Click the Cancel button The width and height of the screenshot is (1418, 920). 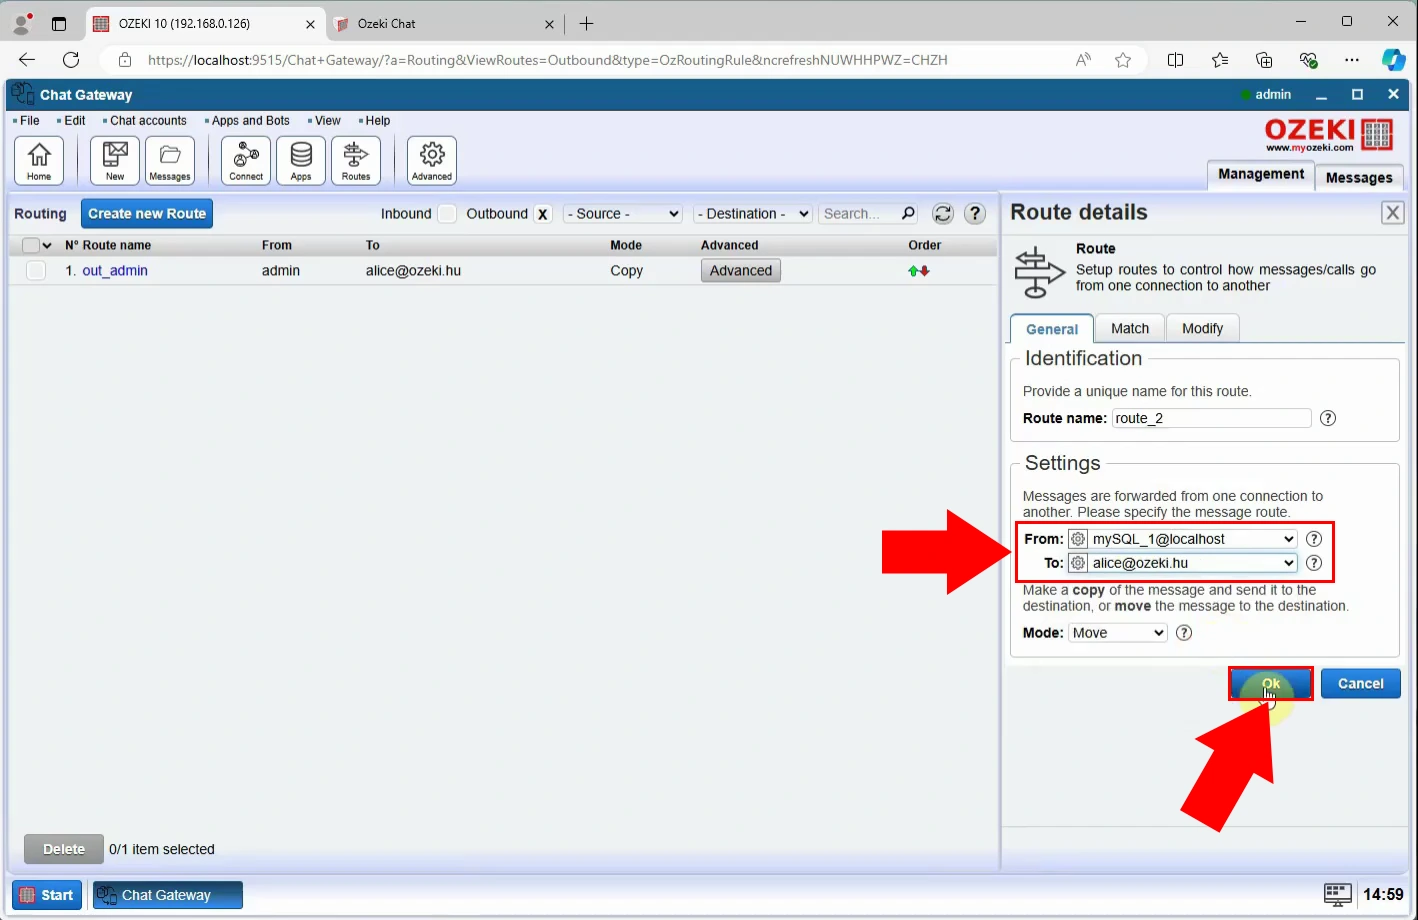1360,684
